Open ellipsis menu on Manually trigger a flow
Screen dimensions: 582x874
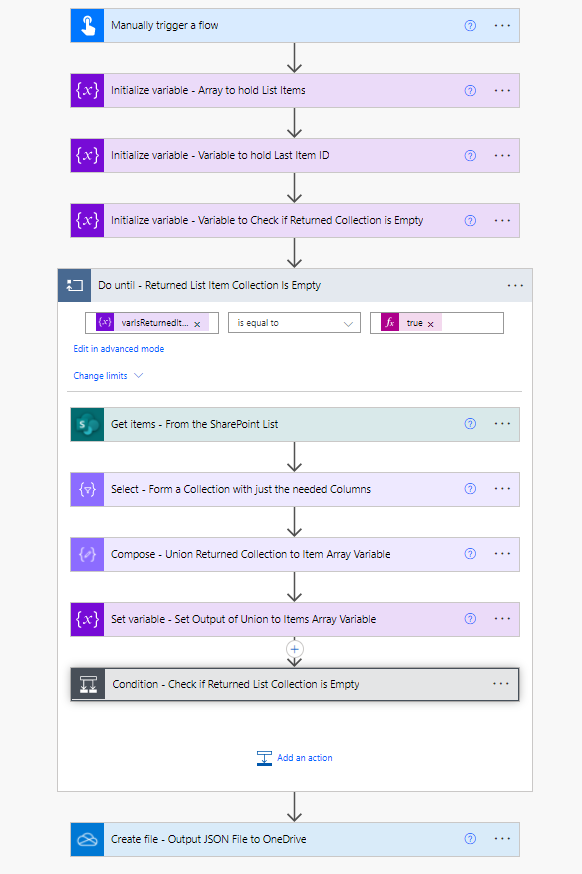point(502,26)
